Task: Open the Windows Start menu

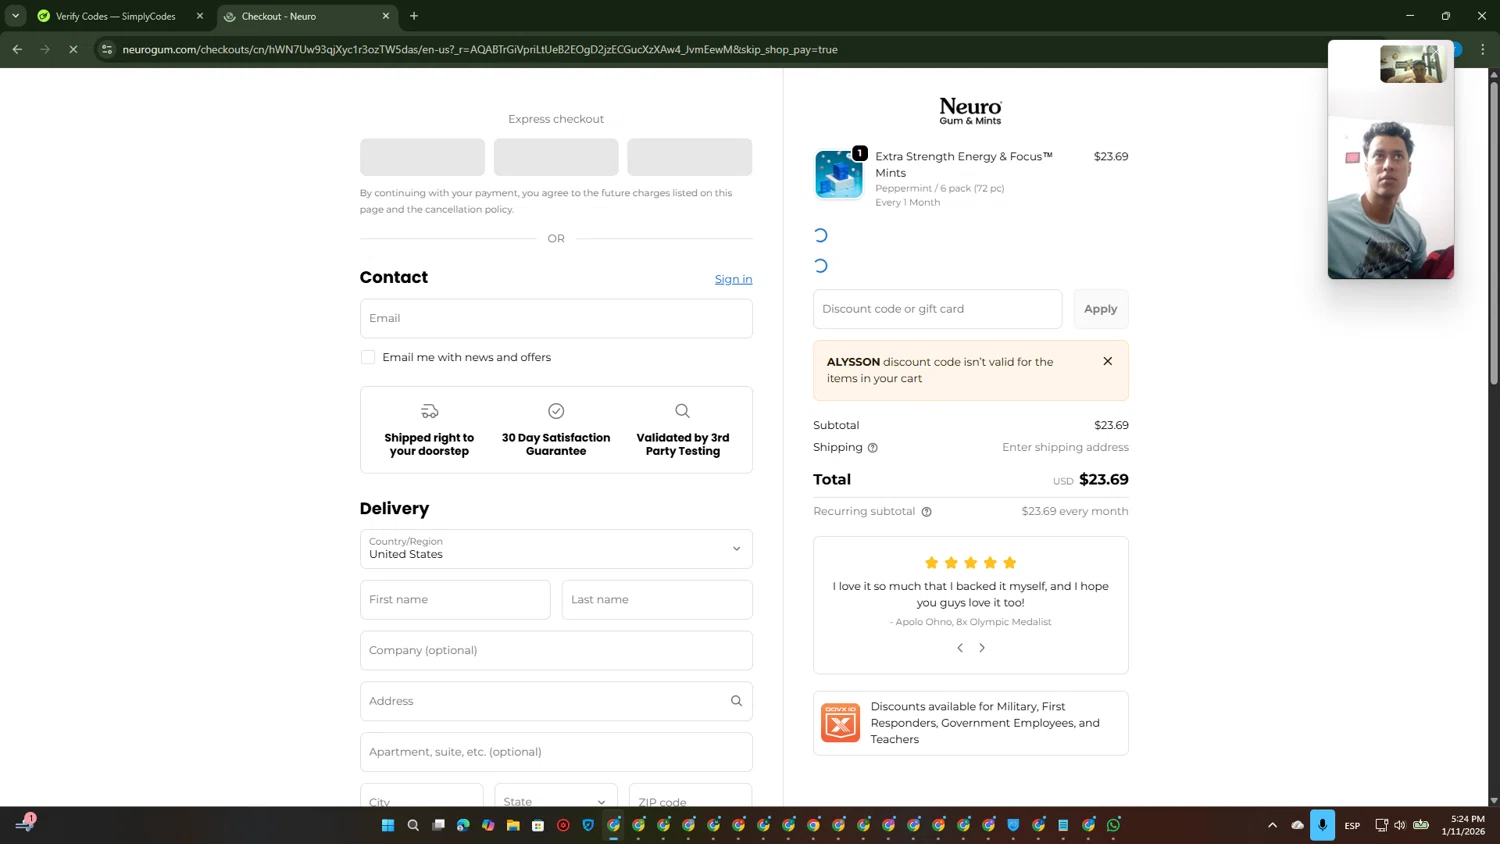Action: point(388,825)
